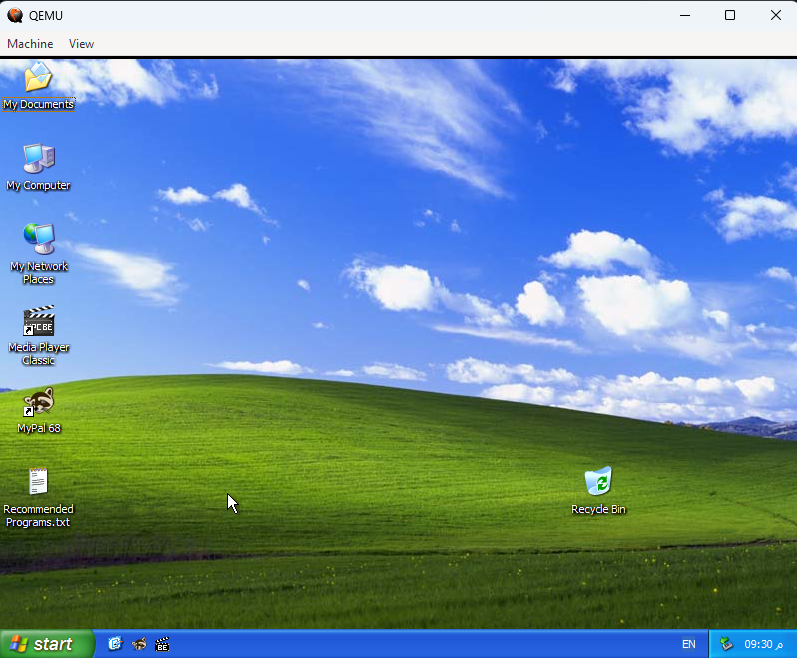This screenshot has width=797, height=658.
Task: Open the QEMU View menu
Action: (x=81, y=44)
